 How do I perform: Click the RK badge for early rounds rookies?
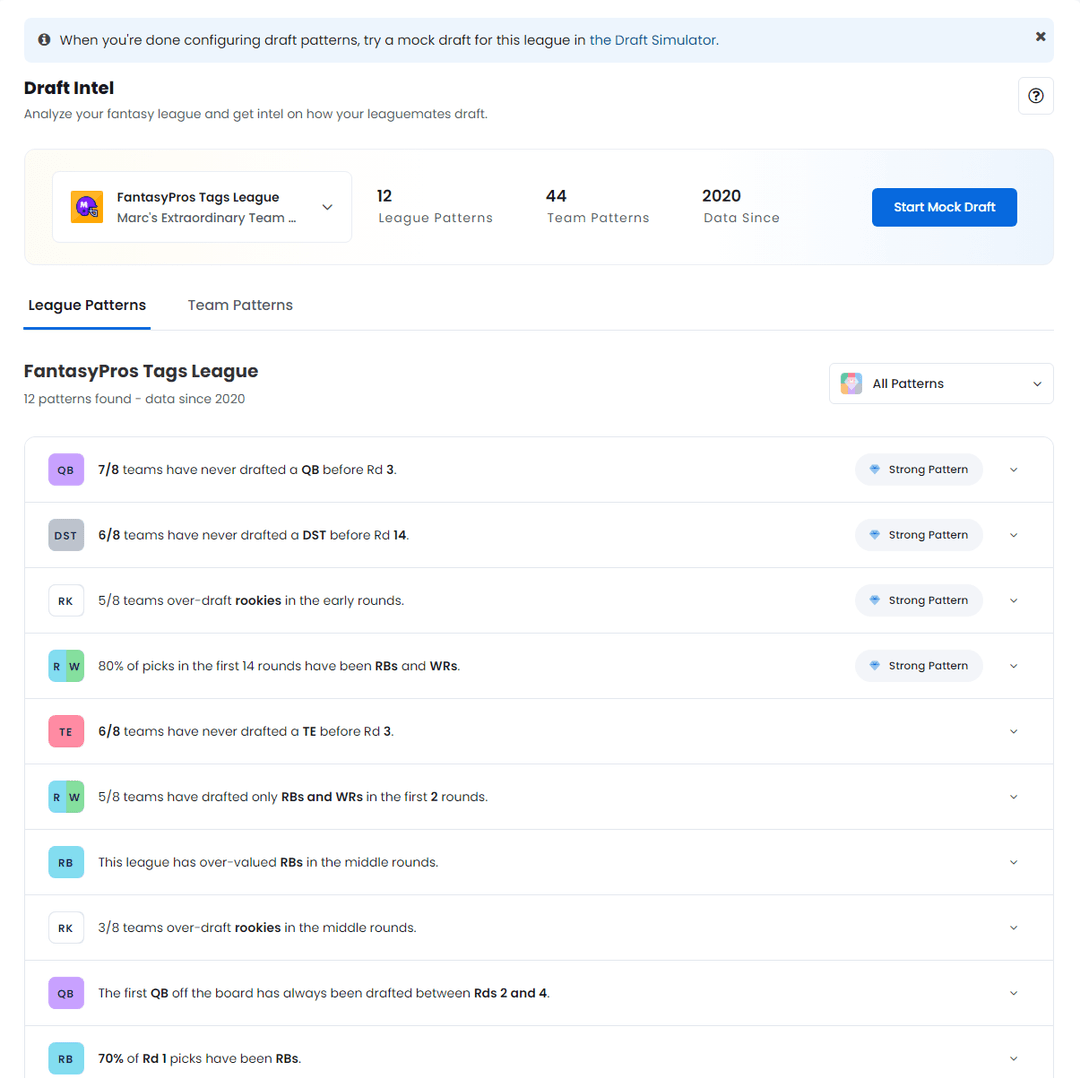[66, 601]
